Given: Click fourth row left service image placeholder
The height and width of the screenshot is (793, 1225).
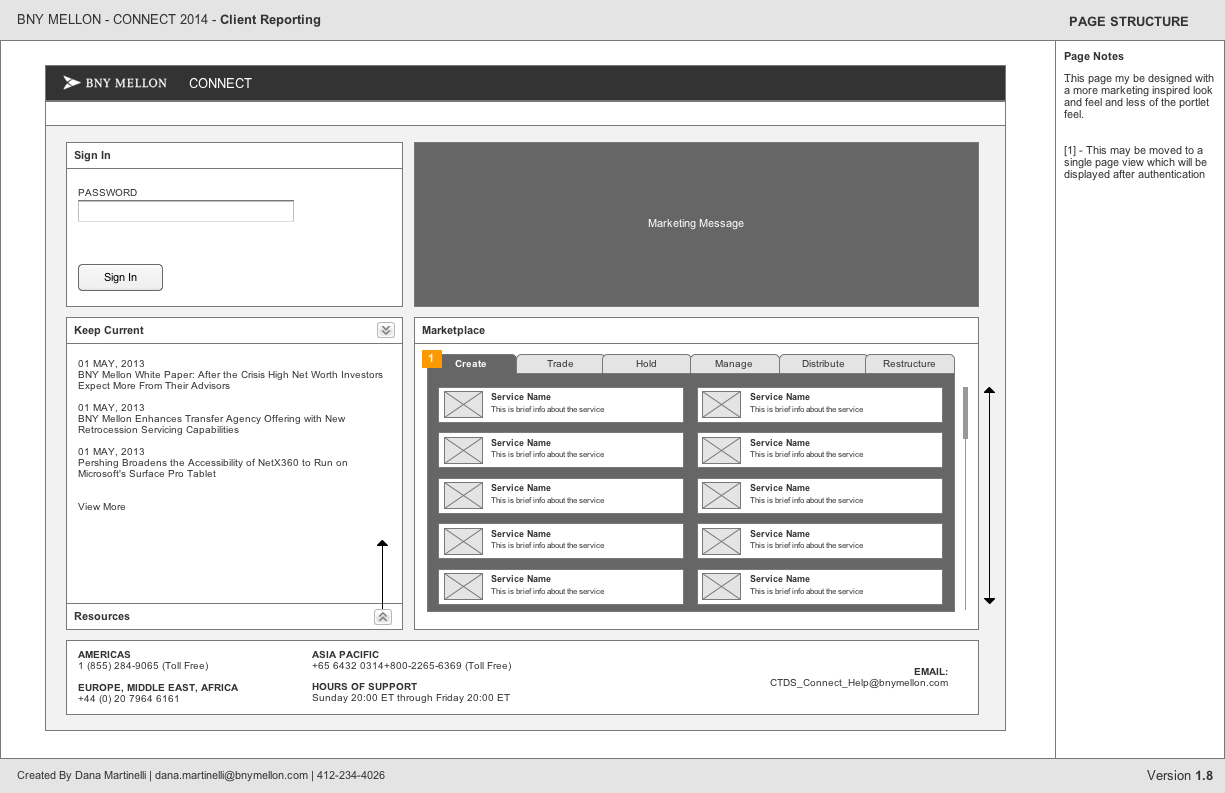Looking at the screenshot, I should click(x=463, y=541).
